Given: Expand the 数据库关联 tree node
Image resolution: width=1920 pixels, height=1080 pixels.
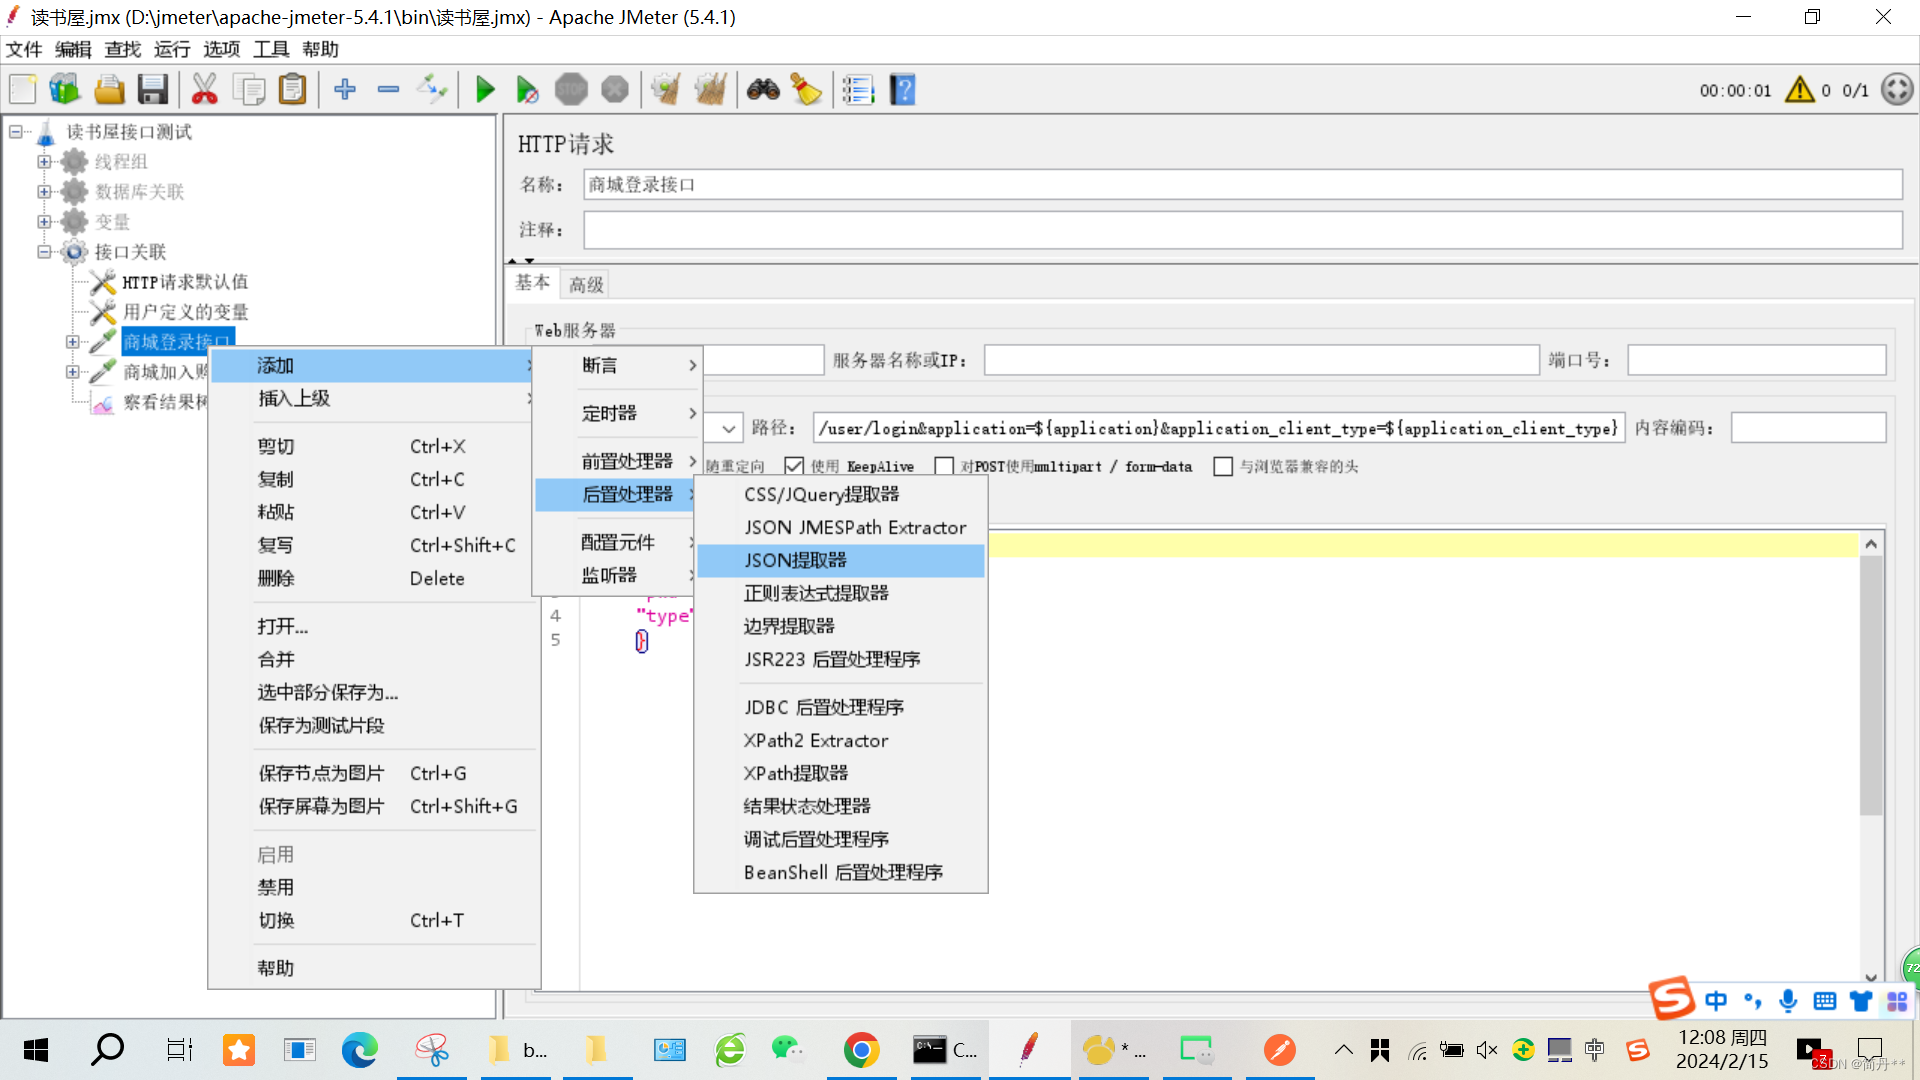Looking at the screenshot, I should coord(44,192).
